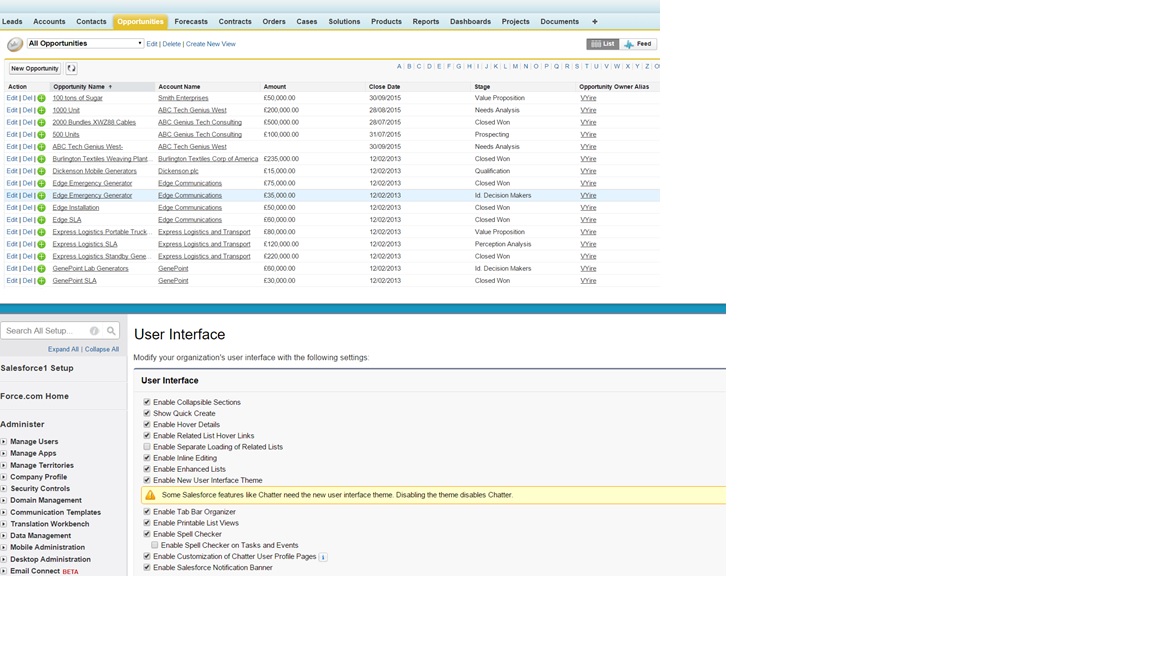
Task: Click the green plus icon in the 500 Units row
Action: (x=42, y=135)
